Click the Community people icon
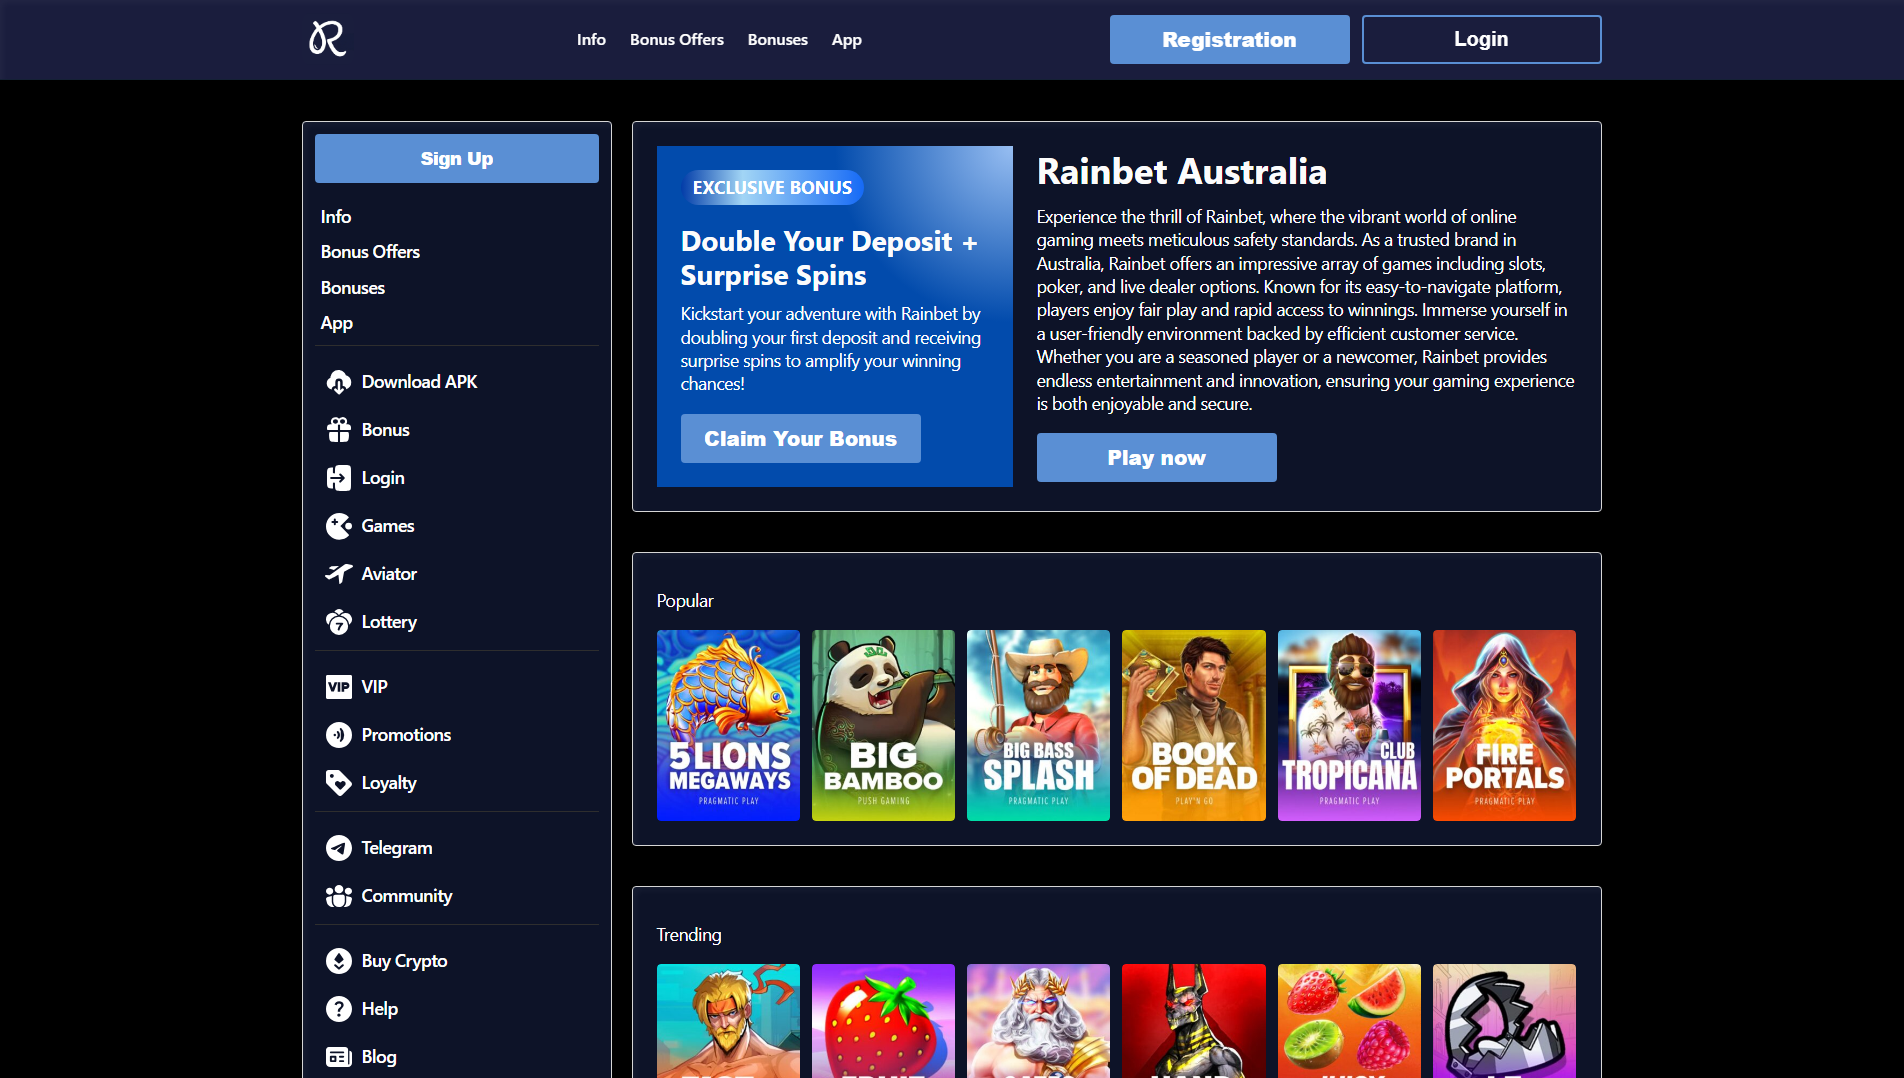The image size is (1904, 1078). tap(339, 896)
